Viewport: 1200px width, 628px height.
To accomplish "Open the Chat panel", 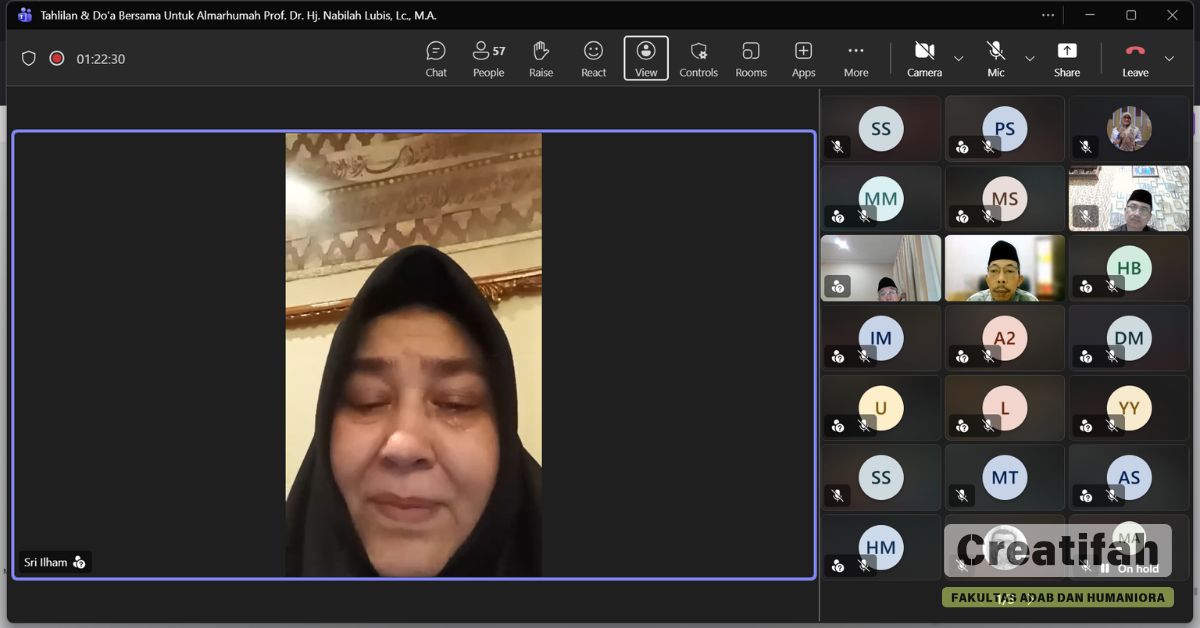I will click(x=436, y=58).
